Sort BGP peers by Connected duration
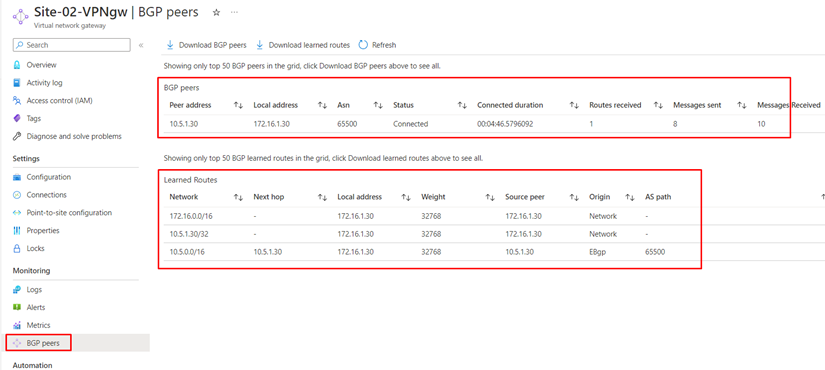The image size is (825, 370). tap(574, 105)
